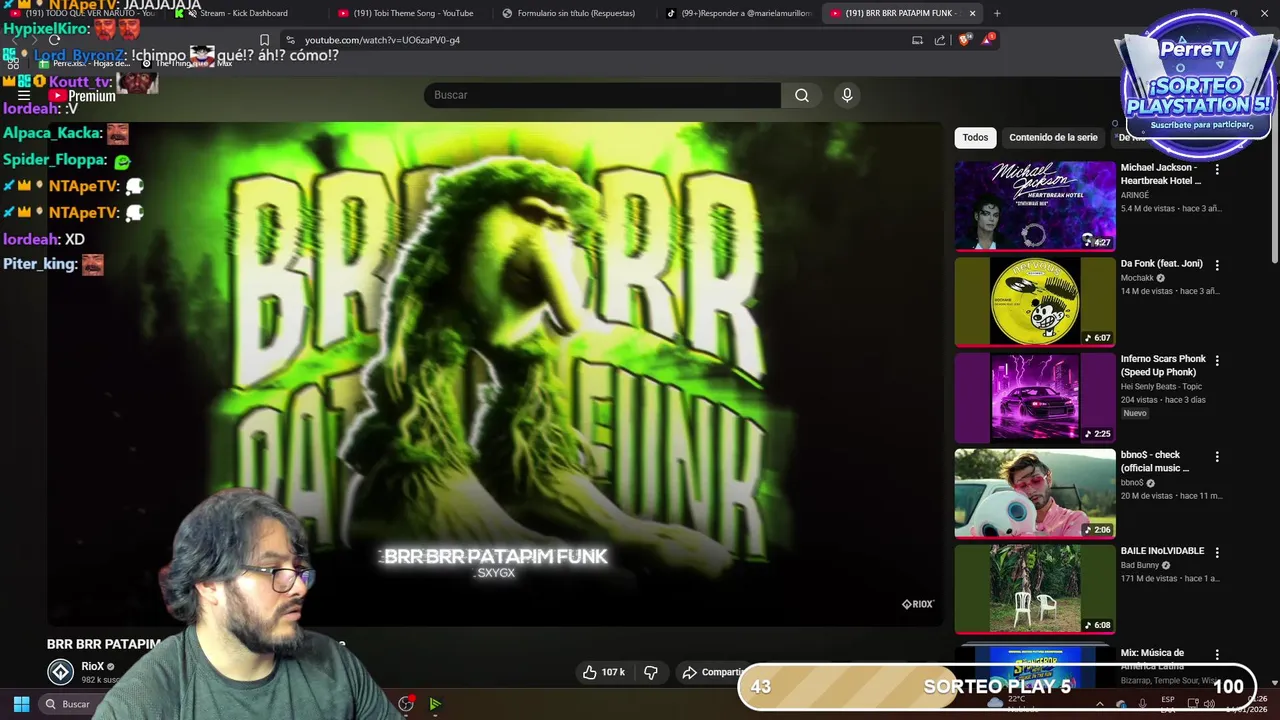This screenshot has height=720, width=1280.
Task: Open the YouTube hamburger guide menu
Action: 24,96
